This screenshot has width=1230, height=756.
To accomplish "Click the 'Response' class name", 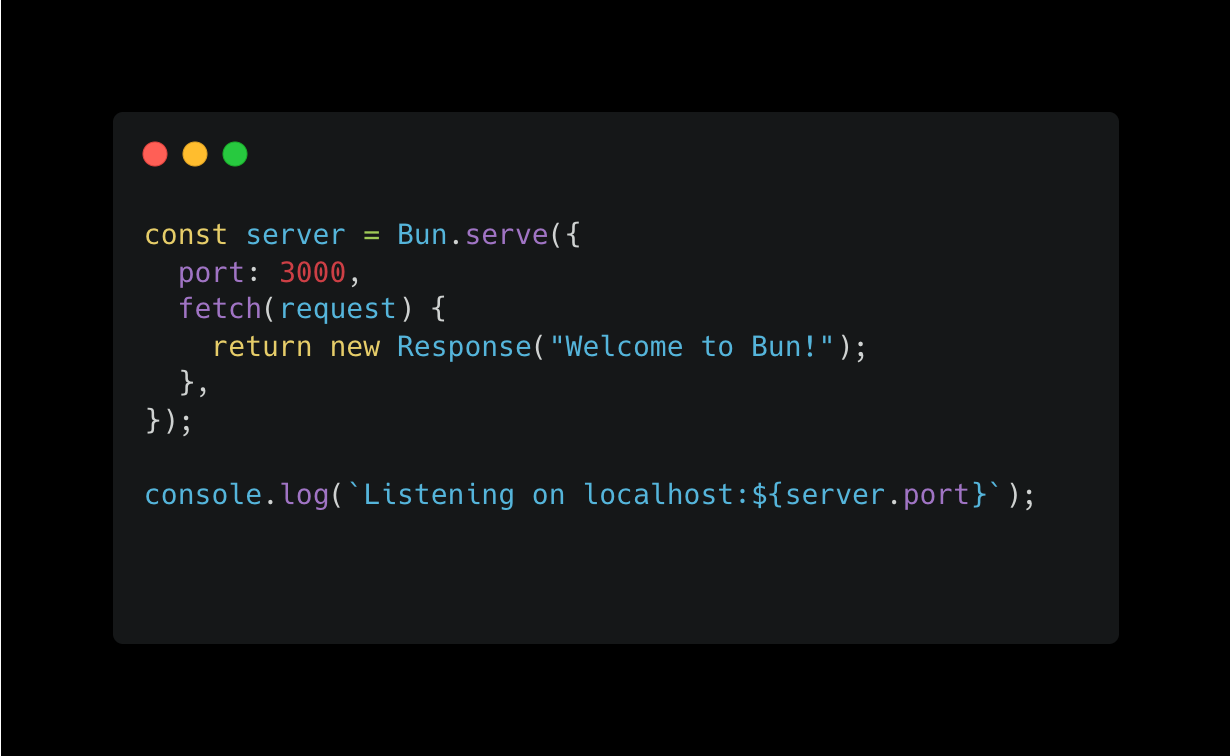I will [x=464, y=346].
